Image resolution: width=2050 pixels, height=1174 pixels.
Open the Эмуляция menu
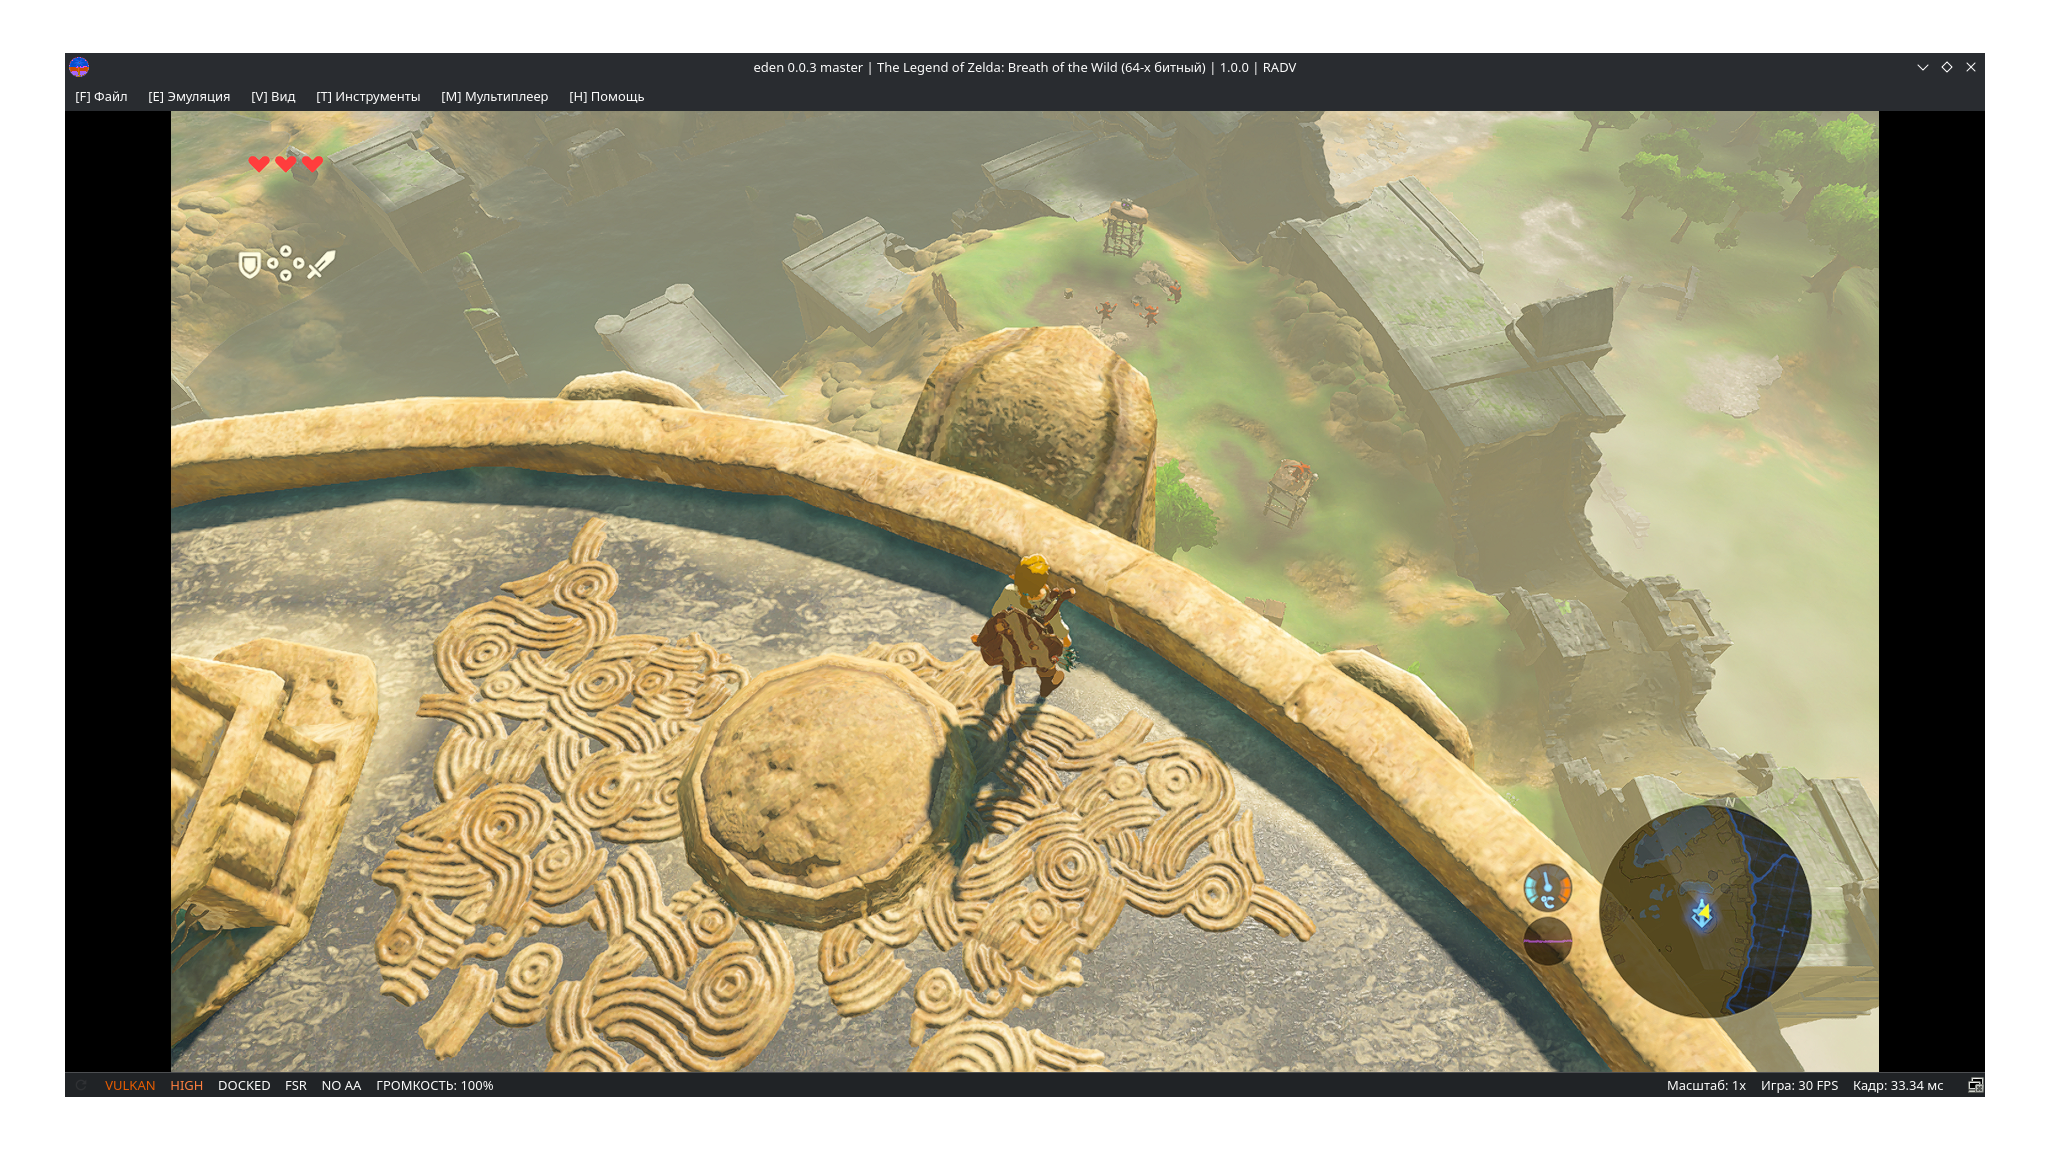(189, 96)
